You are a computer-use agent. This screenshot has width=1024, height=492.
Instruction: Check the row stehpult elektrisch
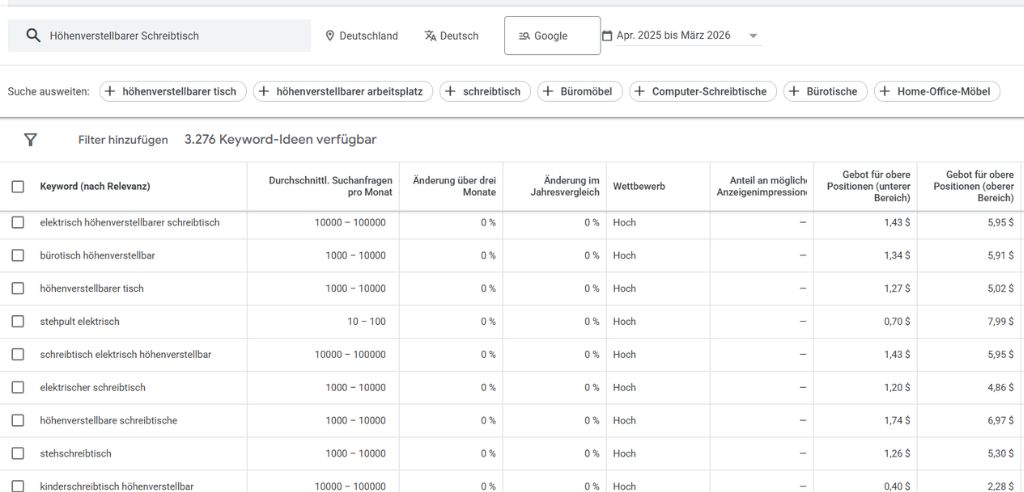[x=18, y=321]
